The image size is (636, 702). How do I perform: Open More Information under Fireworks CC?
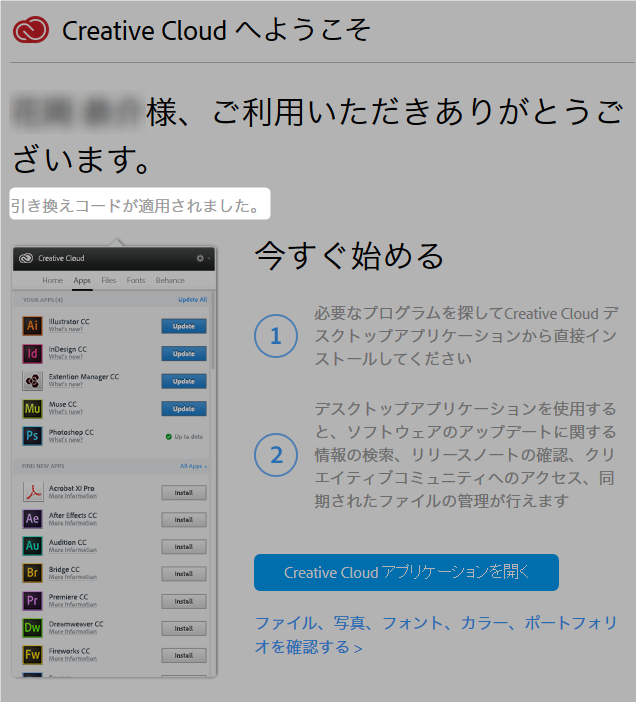point(73,659)
